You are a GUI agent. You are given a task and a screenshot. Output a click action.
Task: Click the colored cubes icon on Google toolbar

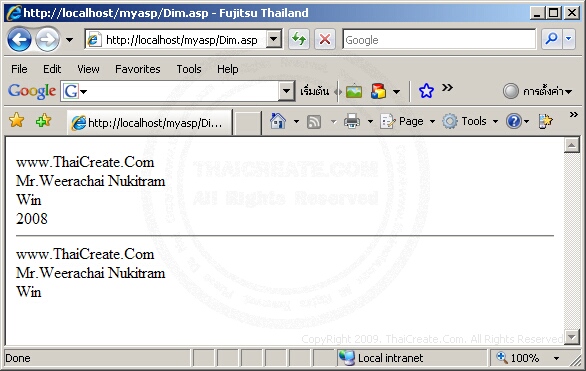click(x=378, y=91)
